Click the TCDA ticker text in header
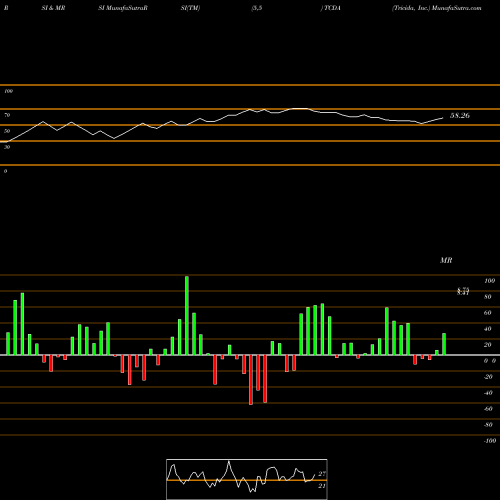 click(x=332, y=8)
